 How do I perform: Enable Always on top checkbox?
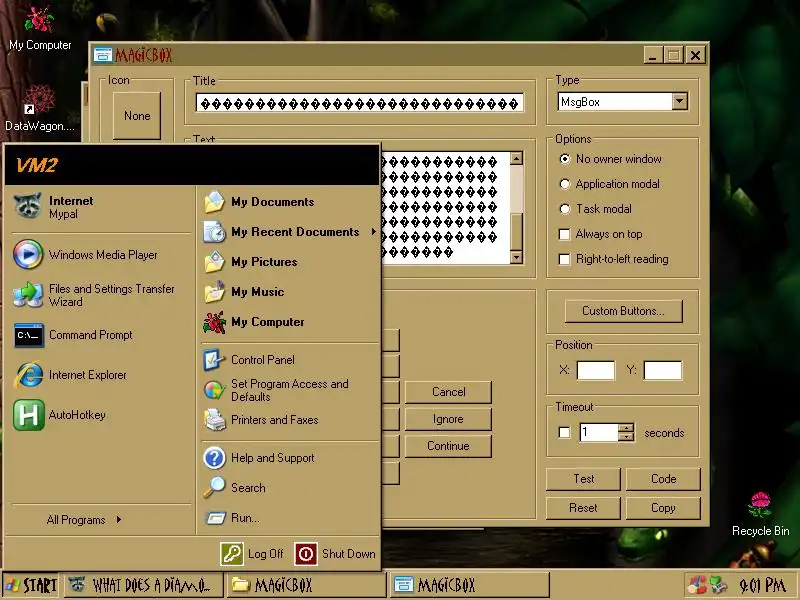point(564,234)
